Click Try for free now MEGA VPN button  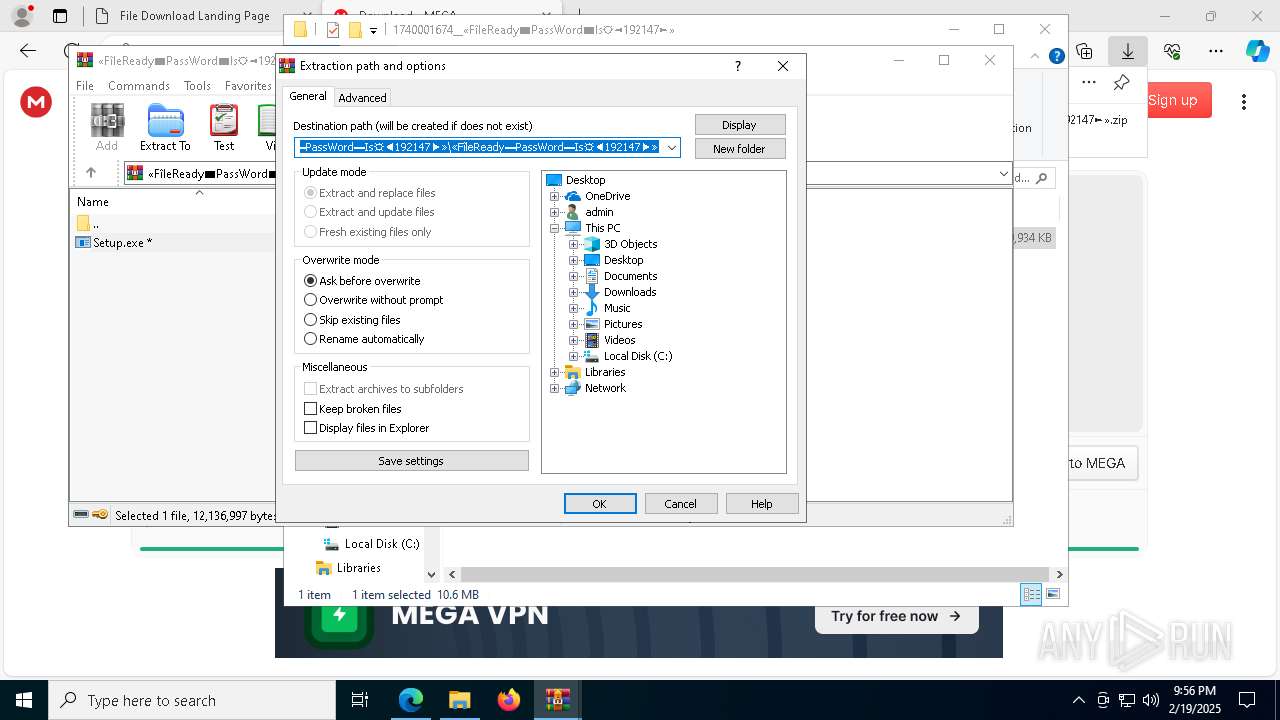(x=894, y=616)
